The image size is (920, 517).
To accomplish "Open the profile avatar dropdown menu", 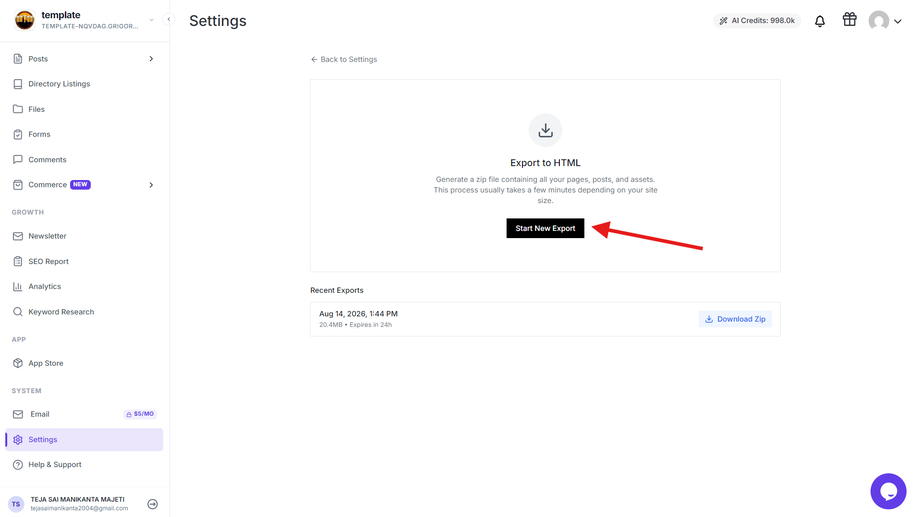I will tap(885, 21).
